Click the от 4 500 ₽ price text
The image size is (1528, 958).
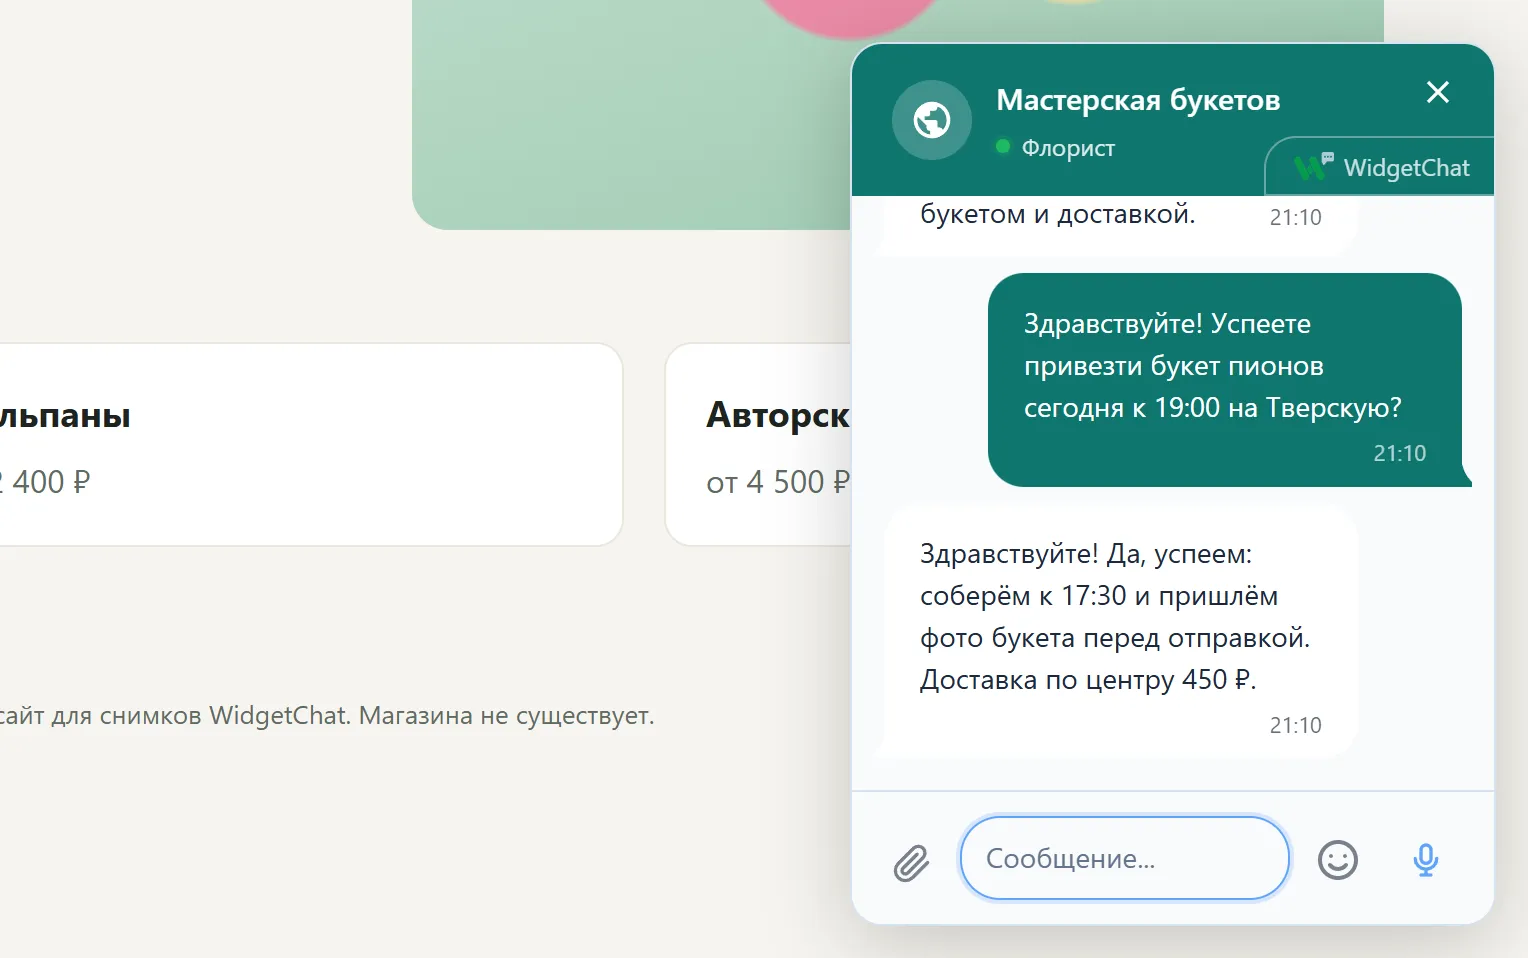point(778,482)
